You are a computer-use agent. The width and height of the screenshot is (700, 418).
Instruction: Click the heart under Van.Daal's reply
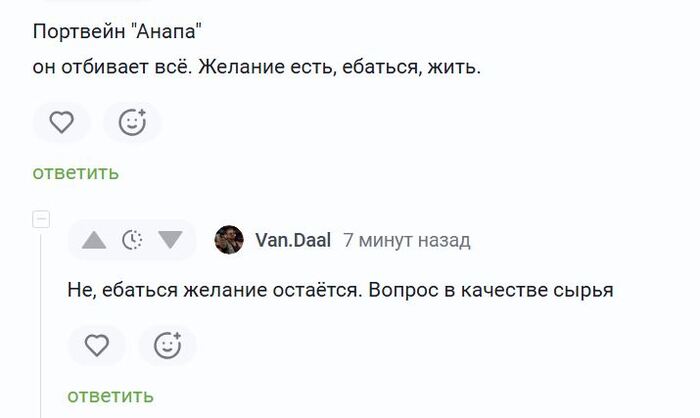pyautogui.click(x=96, y=345)
